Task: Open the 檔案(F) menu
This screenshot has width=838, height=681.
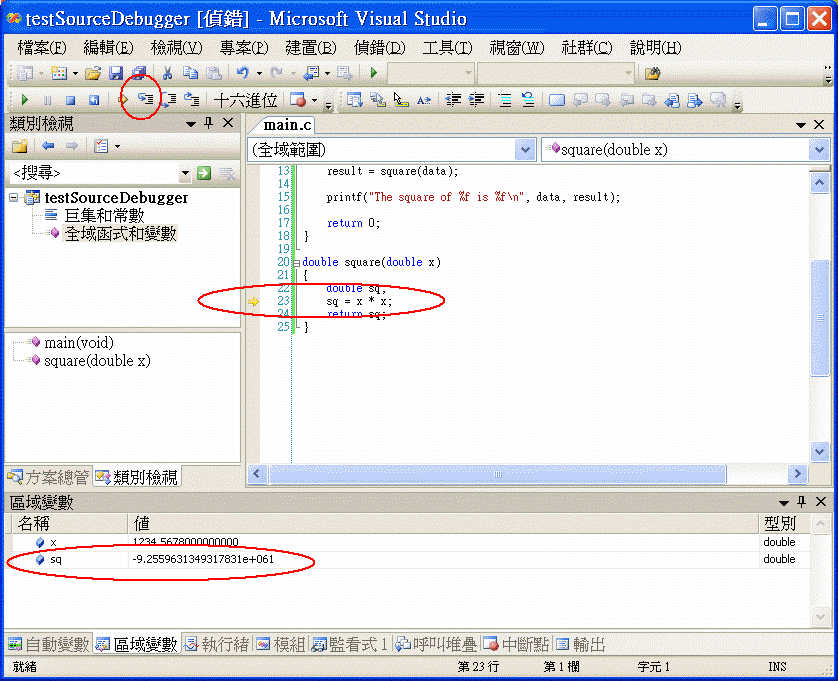Action: click(42, 48)
